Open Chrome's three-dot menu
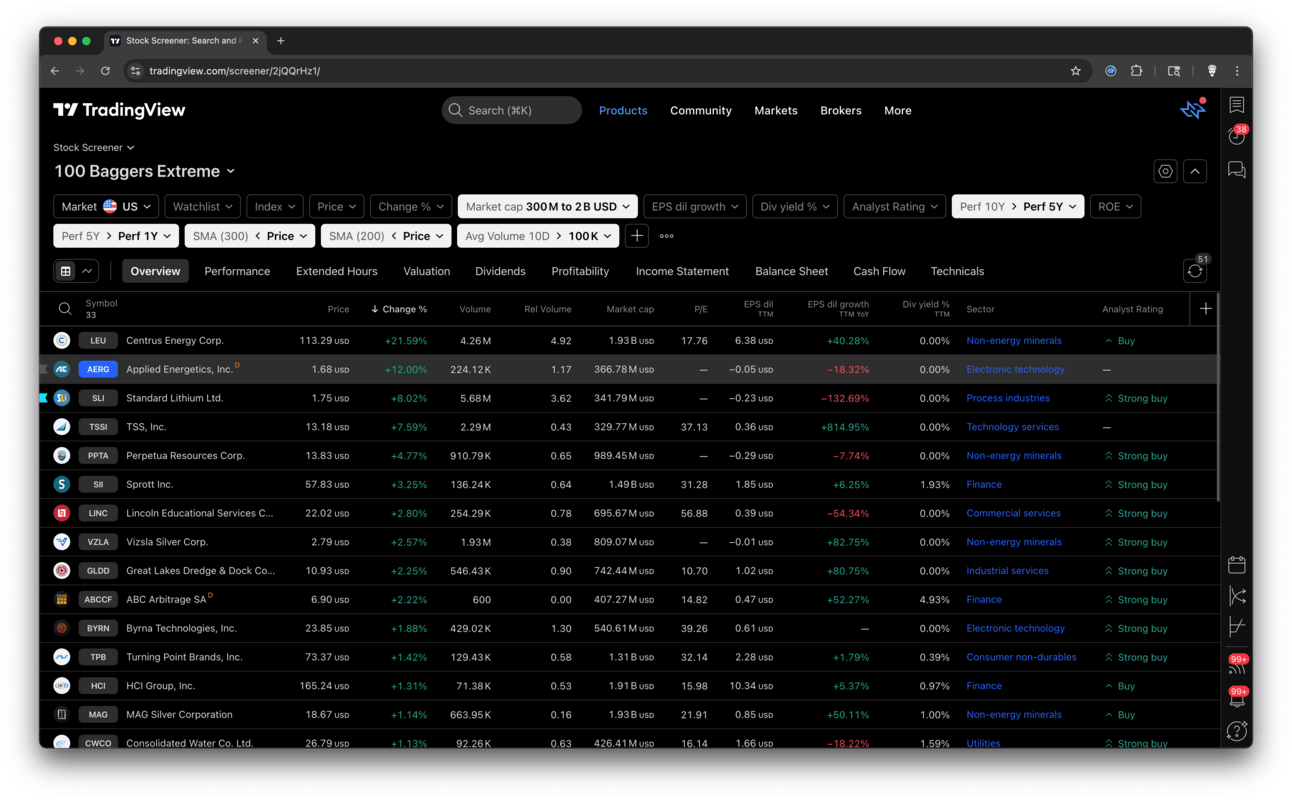Viewport: 1292px width, 800px height. (x=1237, y=71)
